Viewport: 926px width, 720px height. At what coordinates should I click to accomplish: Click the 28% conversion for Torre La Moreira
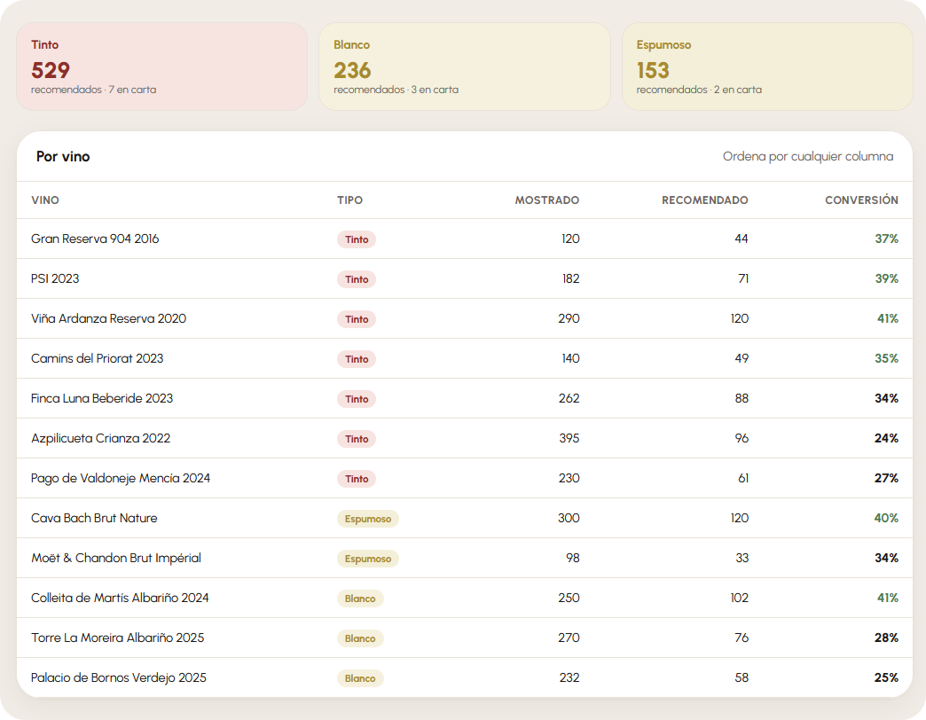tap(886, 638)
